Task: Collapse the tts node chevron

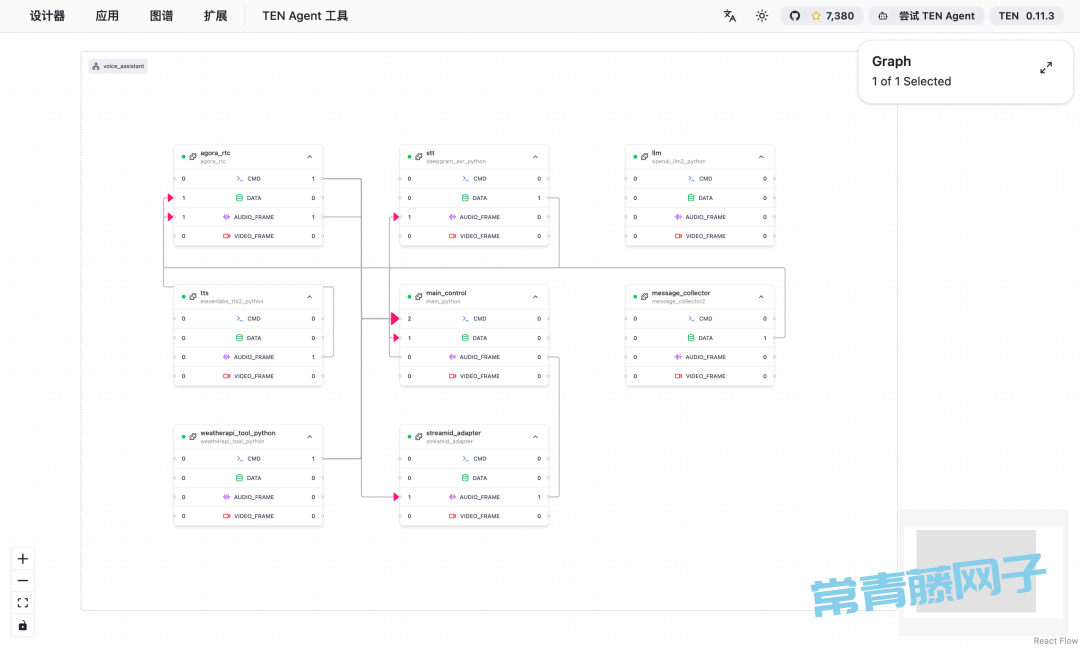Action: pos(309,297)
